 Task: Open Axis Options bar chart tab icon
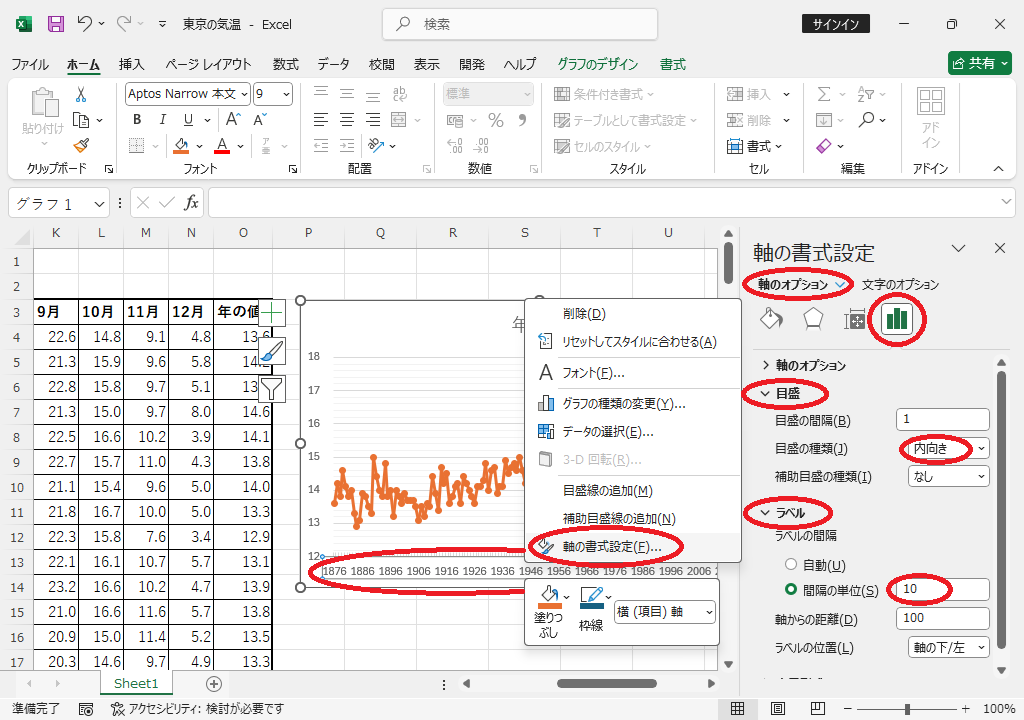tap(897, 319)
